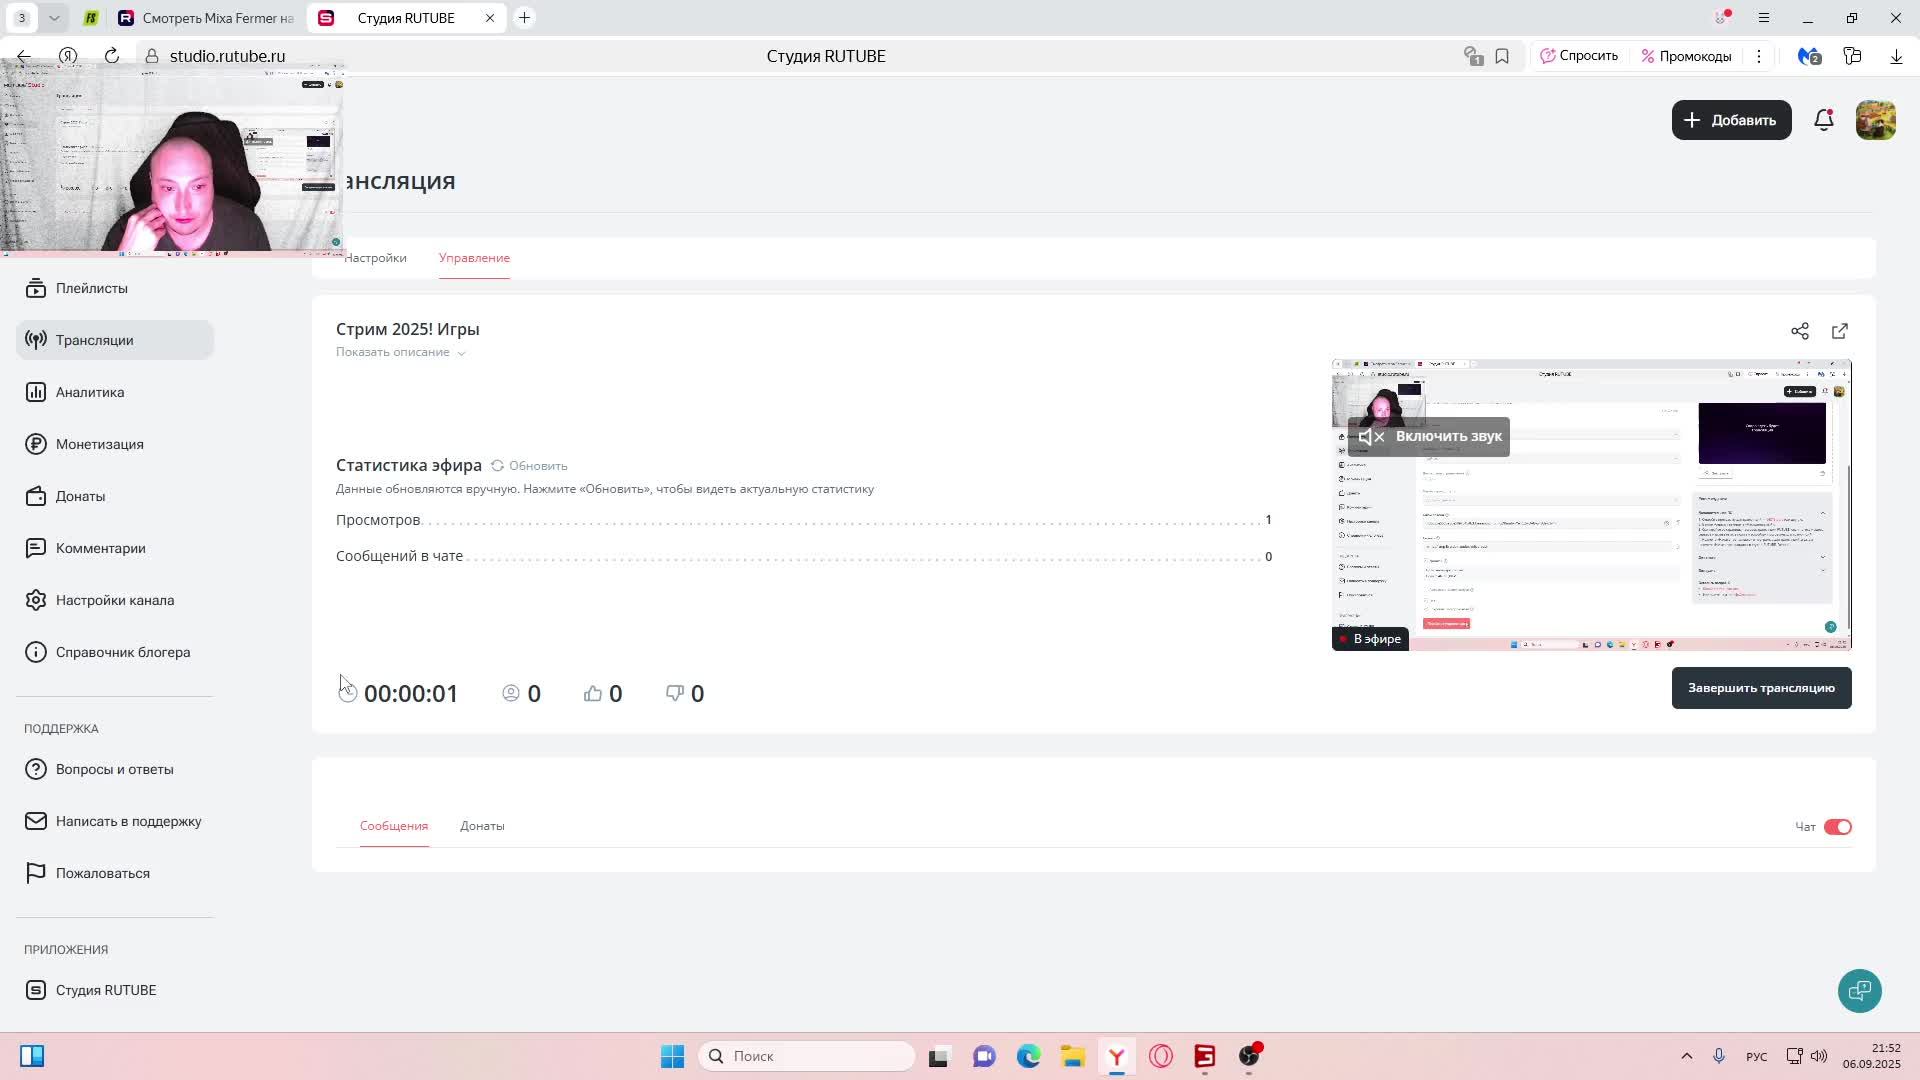This screenshot has height=1080, width=1920.
Task: Toggle the Чат switch off
Action: coord(1837,827)
